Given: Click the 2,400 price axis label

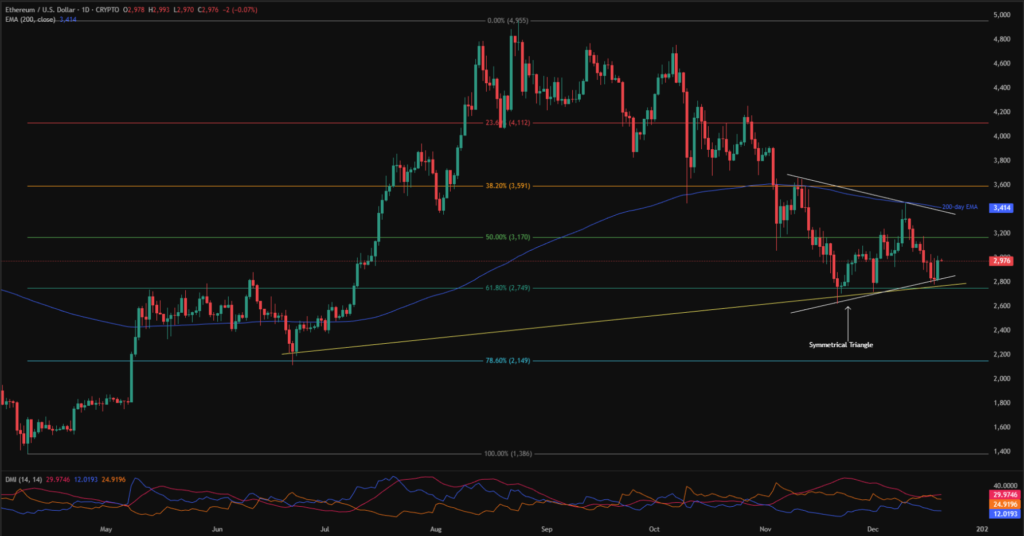Looking at the screenshot, I should [x=1002, y=330].
